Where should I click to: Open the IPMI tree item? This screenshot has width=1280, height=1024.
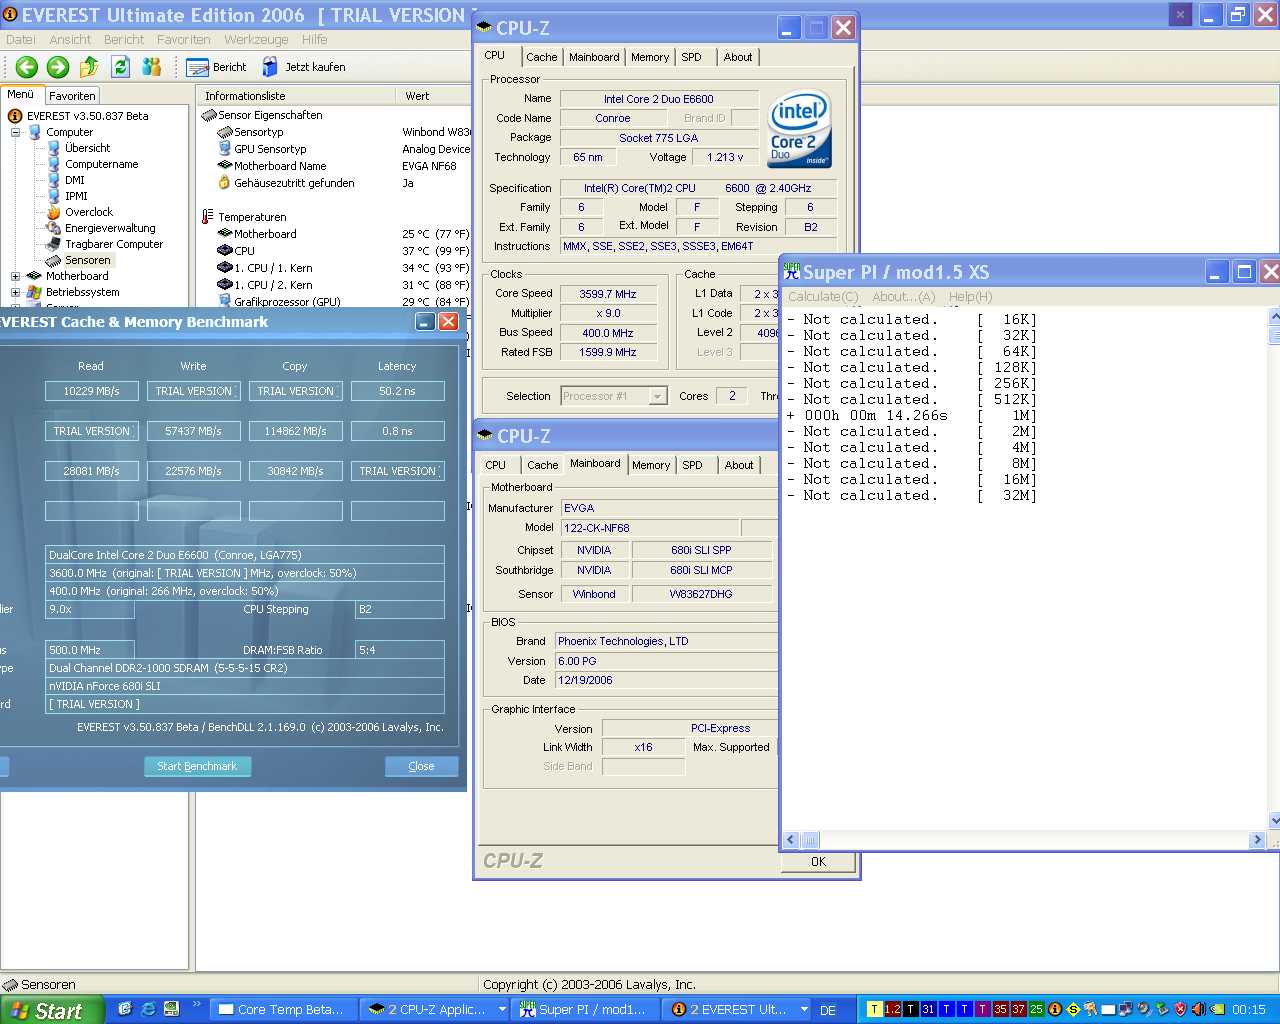pos(76,196)
